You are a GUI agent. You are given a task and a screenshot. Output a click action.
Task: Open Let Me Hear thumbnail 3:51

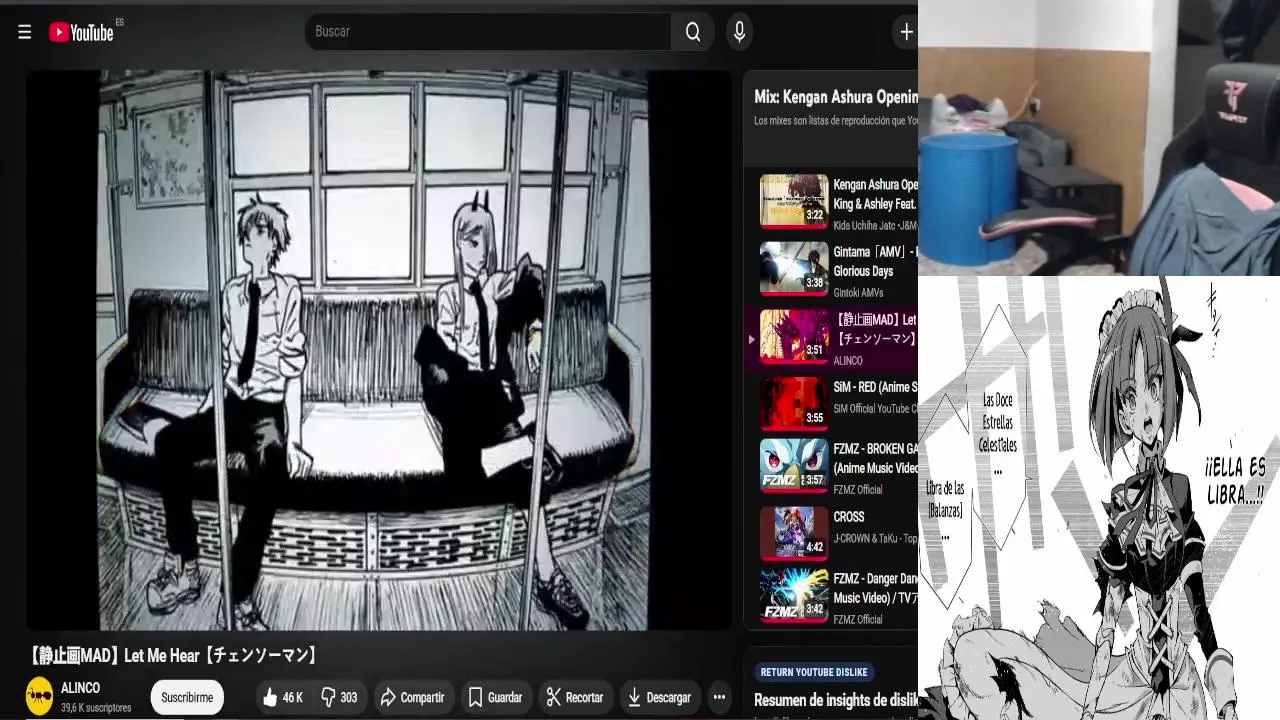794,335
